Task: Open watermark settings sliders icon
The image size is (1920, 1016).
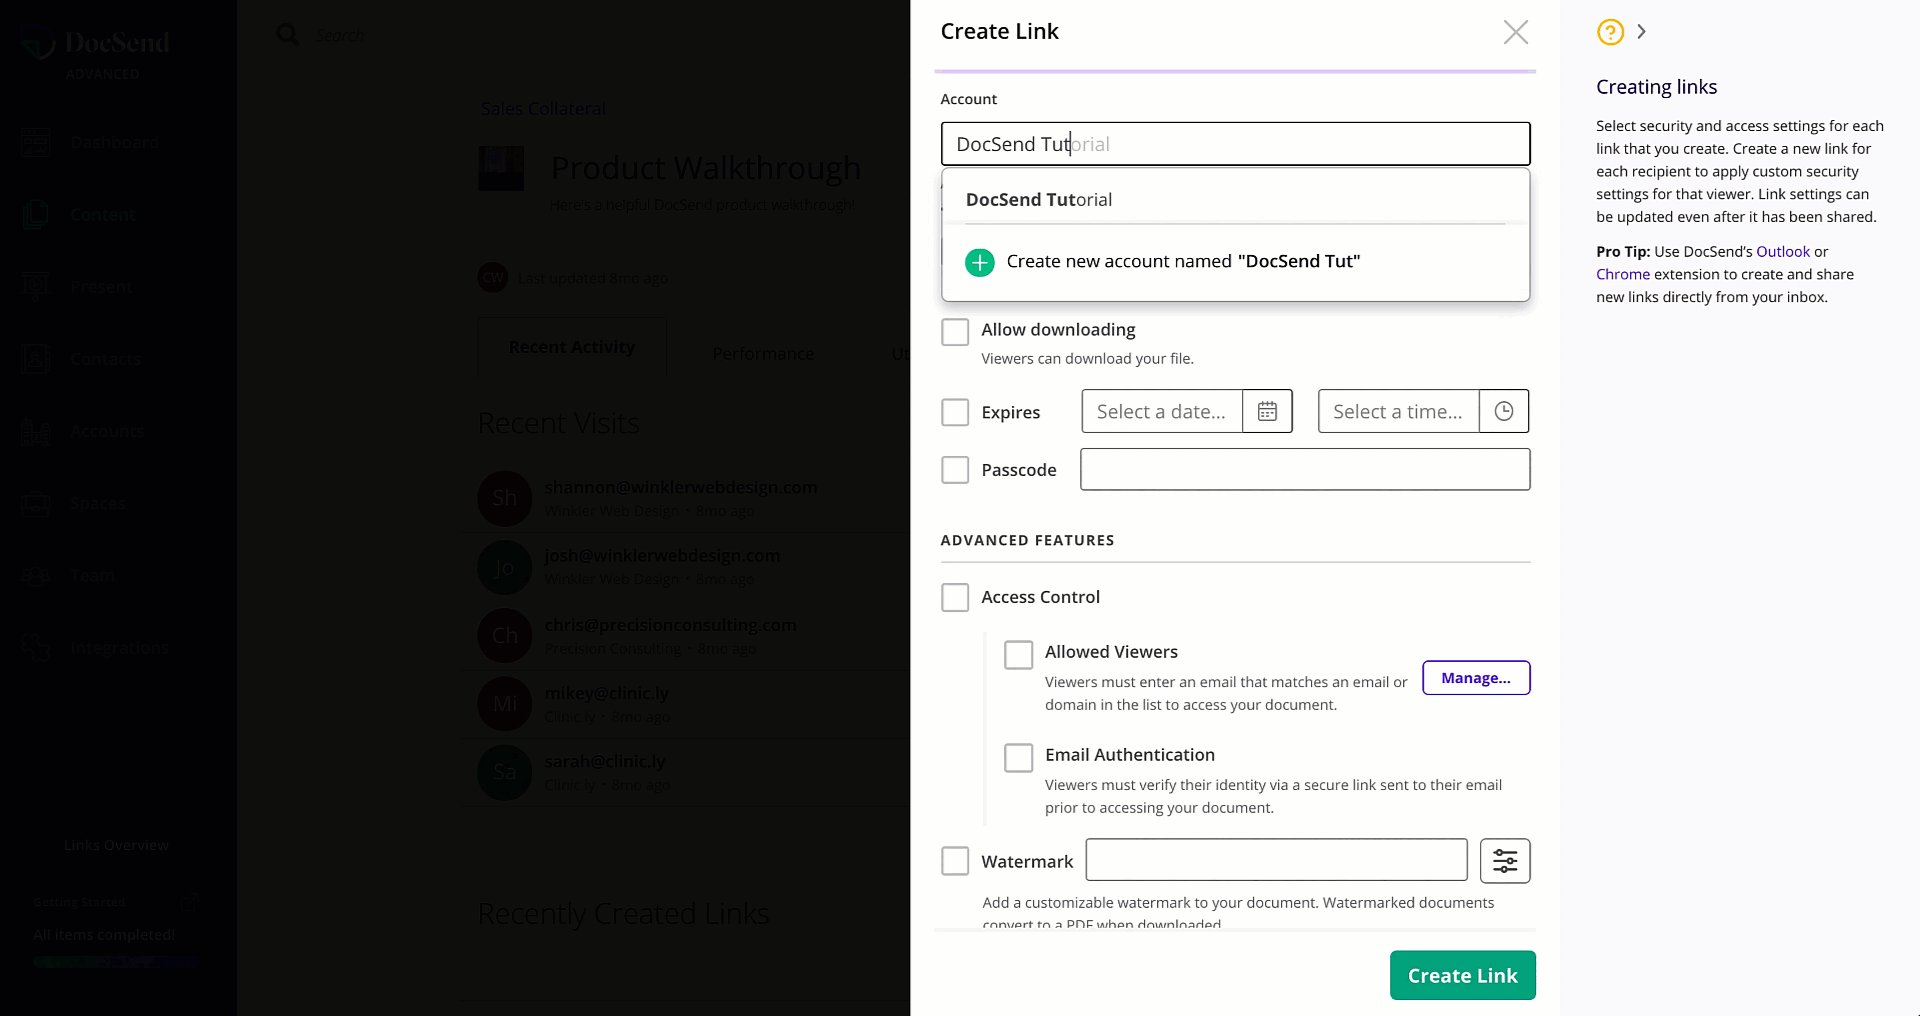Action: 1505,860
